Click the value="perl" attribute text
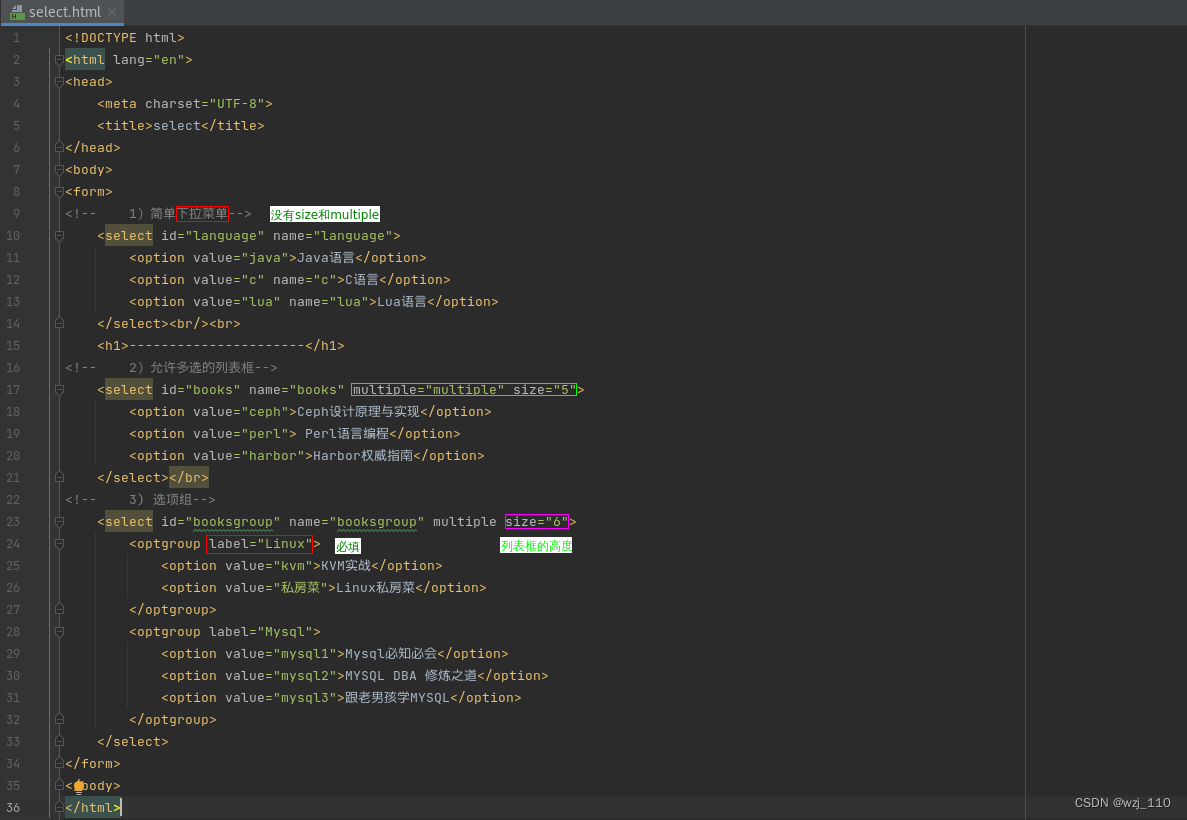Screen dimensions: 1187x820 (241, 434)
